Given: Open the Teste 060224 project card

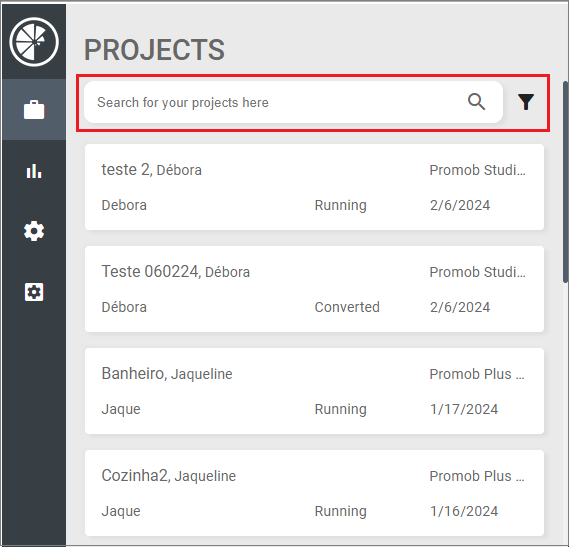Looking at the screenshot, I should (x=314, y=289).
